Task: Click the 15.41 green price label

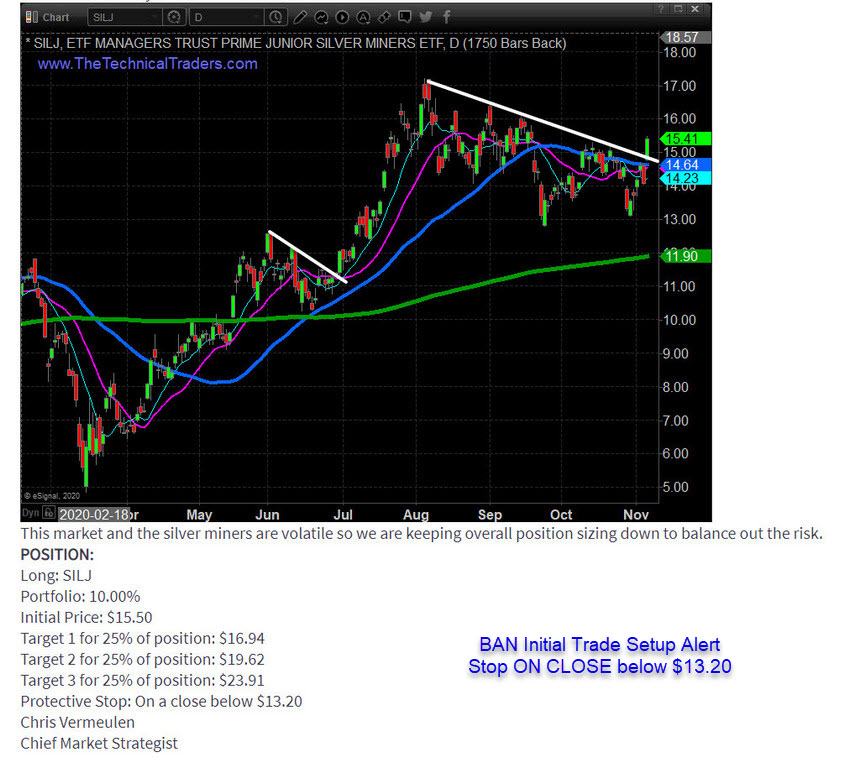Action: (685, 139)
